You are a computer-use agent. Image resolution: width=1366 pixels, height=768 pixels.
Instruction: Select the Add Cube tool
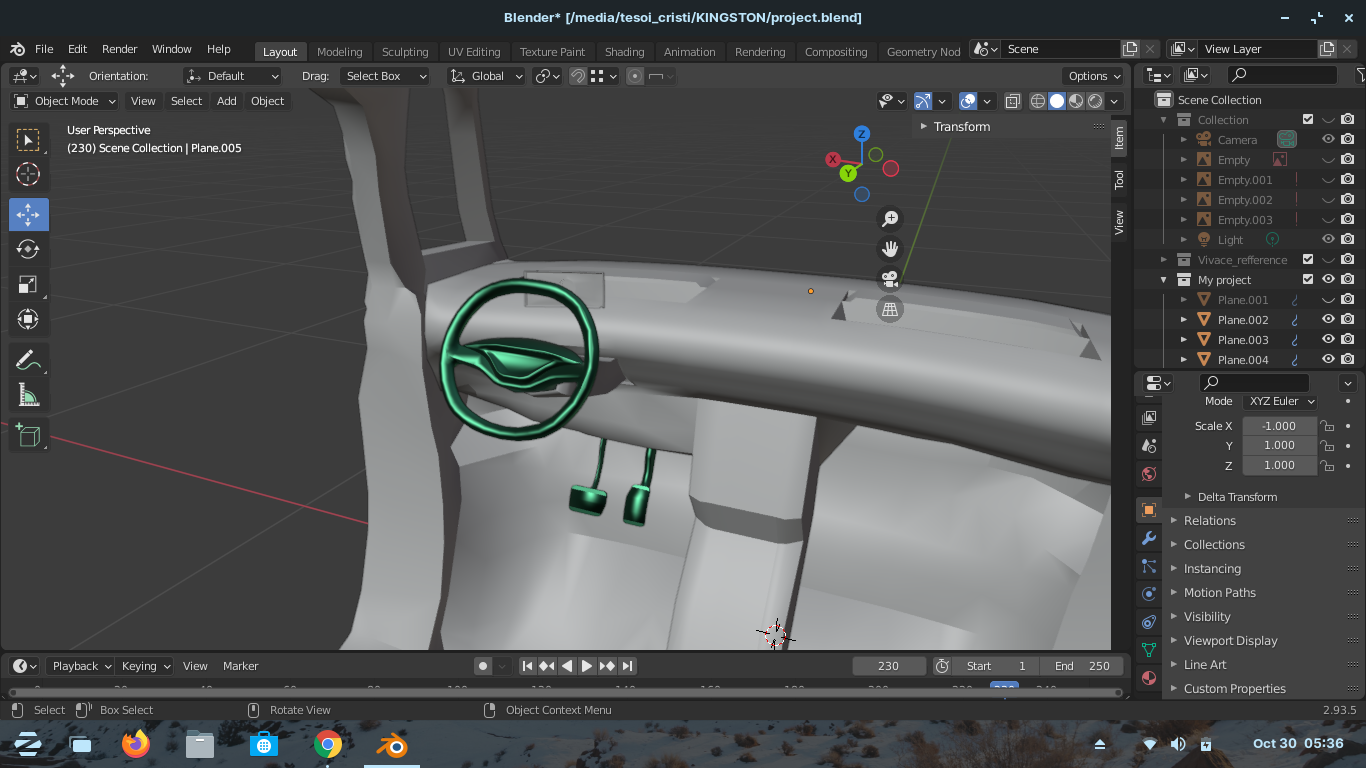28,435
